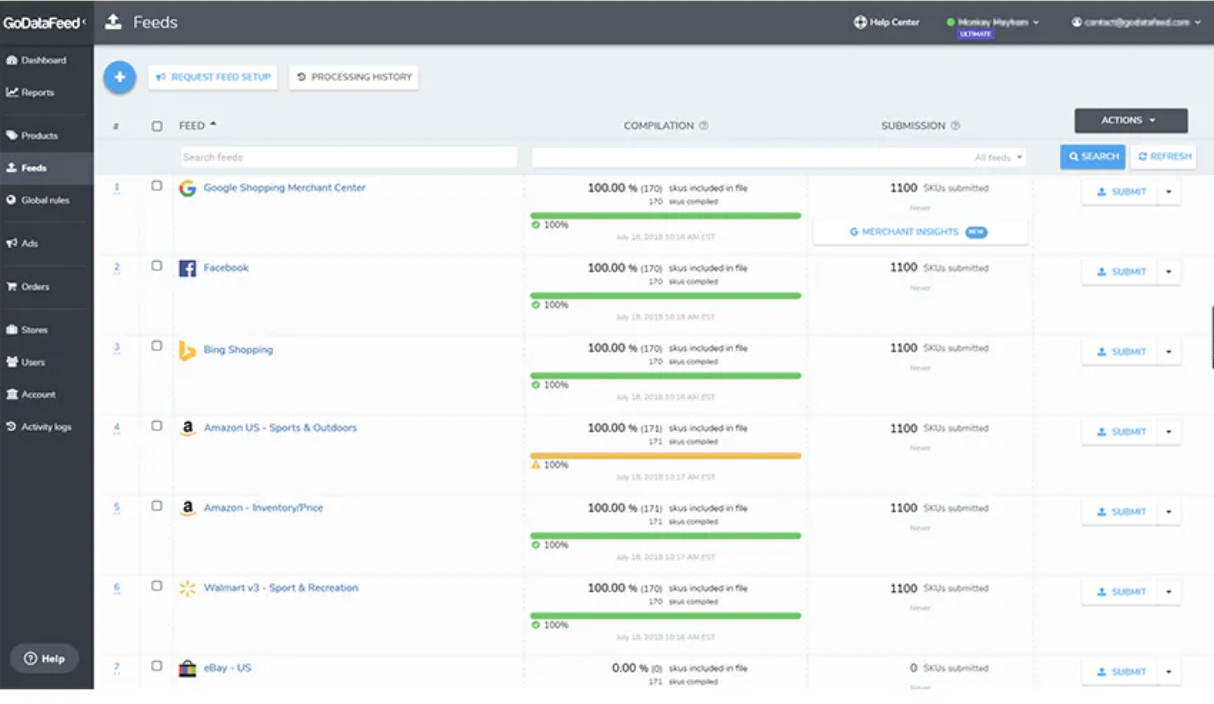Open Processing History
Screen dimensions: 1214x704
point(354,77)
